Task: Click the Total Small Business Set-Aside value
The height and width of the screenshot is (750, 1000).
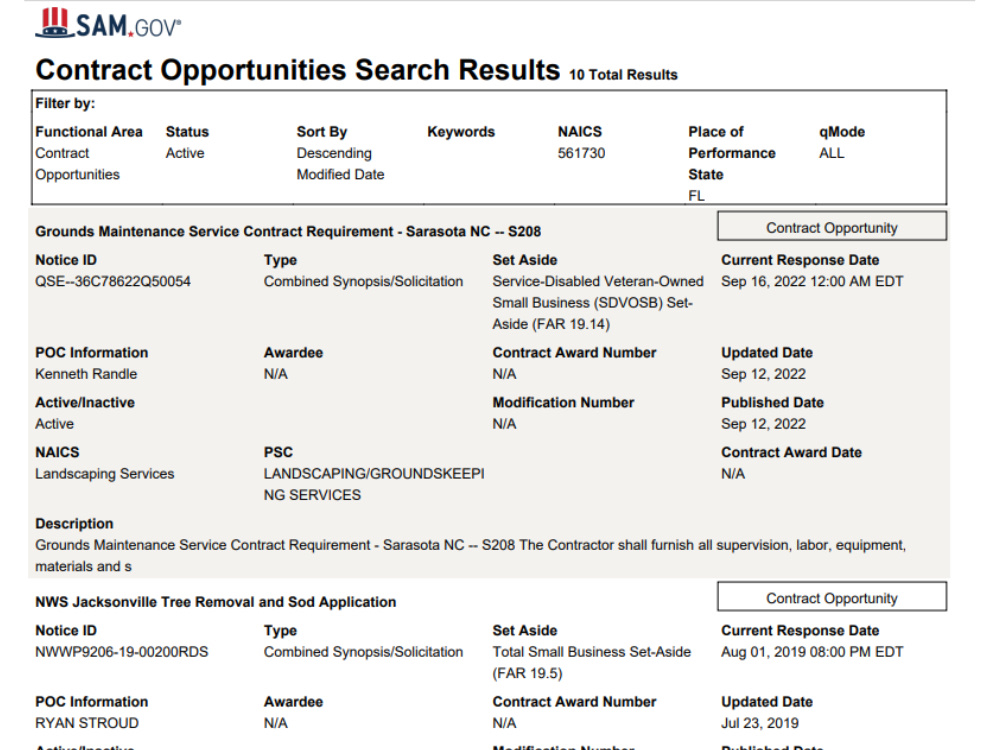Action: (x=591, y=662)
